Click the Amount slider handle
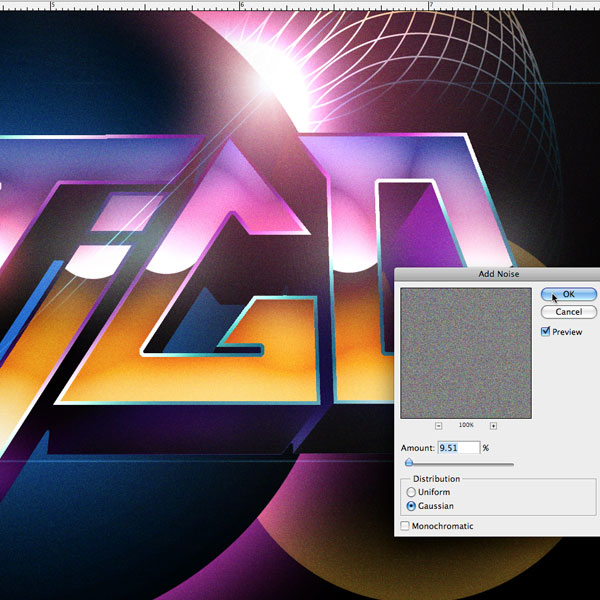The width and height of the screenshot is (600, 600). click(409, 464)
